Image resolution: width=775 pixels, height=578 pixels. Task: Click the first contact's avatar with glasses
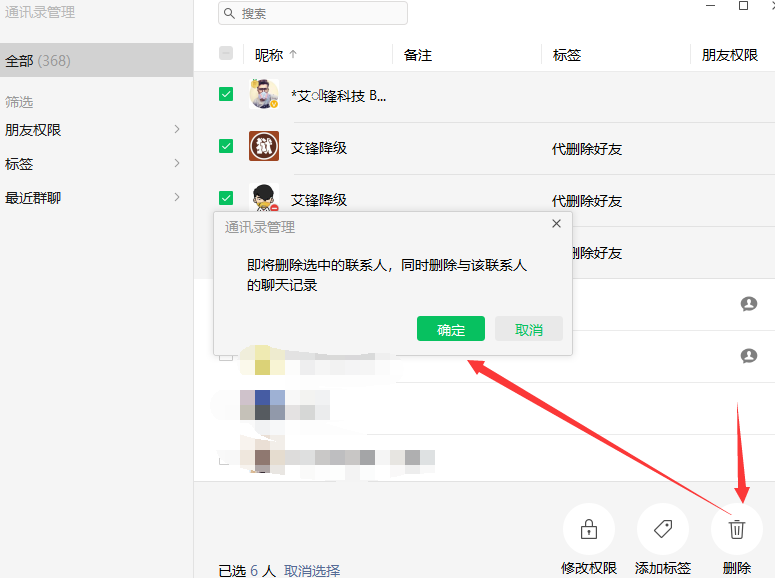[x=263, y=95]
